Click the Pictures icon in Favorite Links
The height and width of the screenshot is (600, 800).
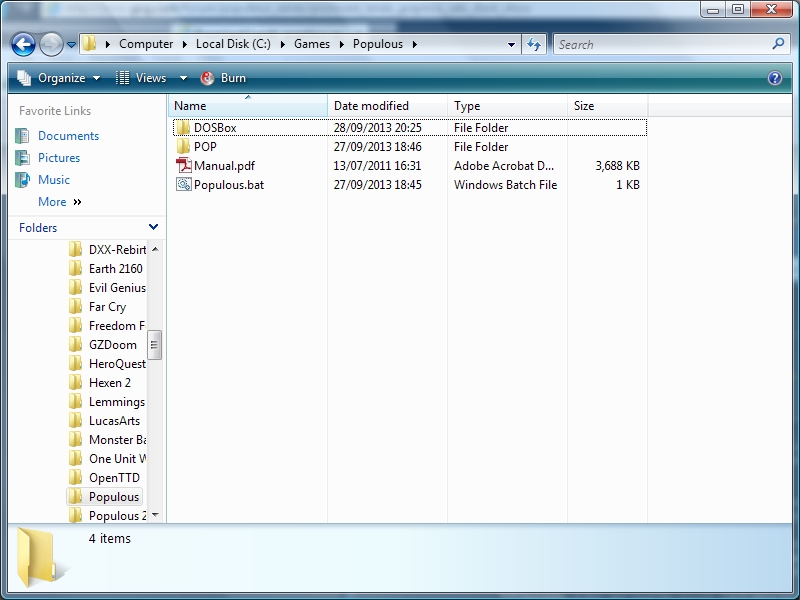tap(22, 158)
